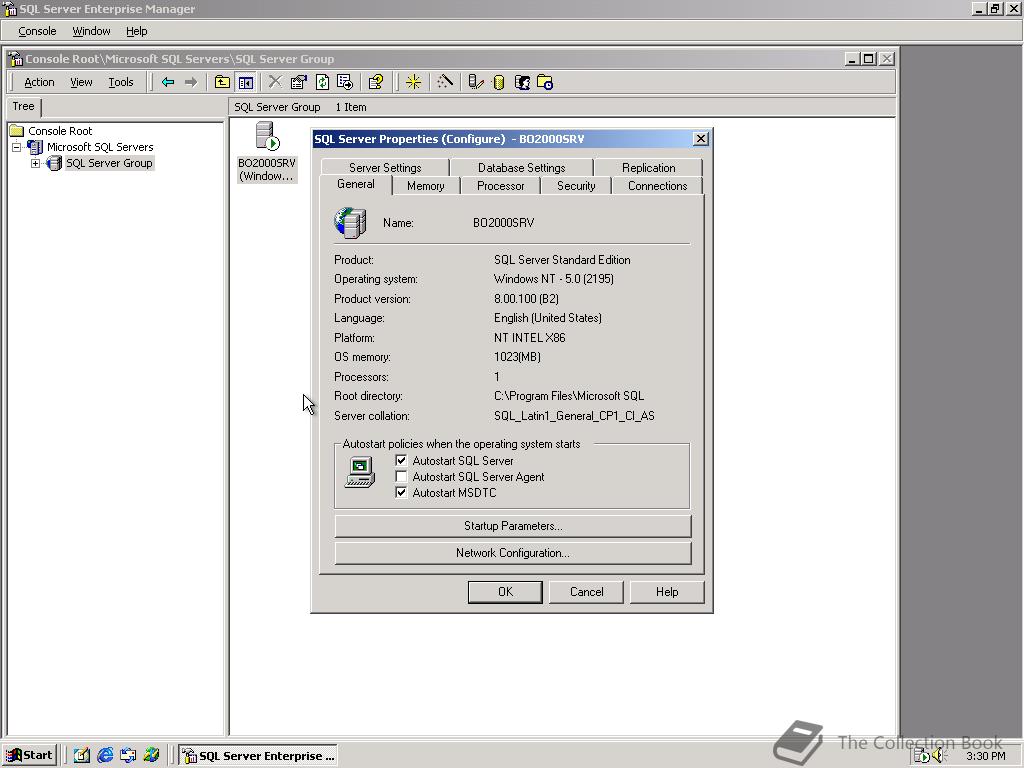Screen dimensions: 1024x768
Task: Launch Internet Explorer from quick launch
Action: click(x=104, y=756)
